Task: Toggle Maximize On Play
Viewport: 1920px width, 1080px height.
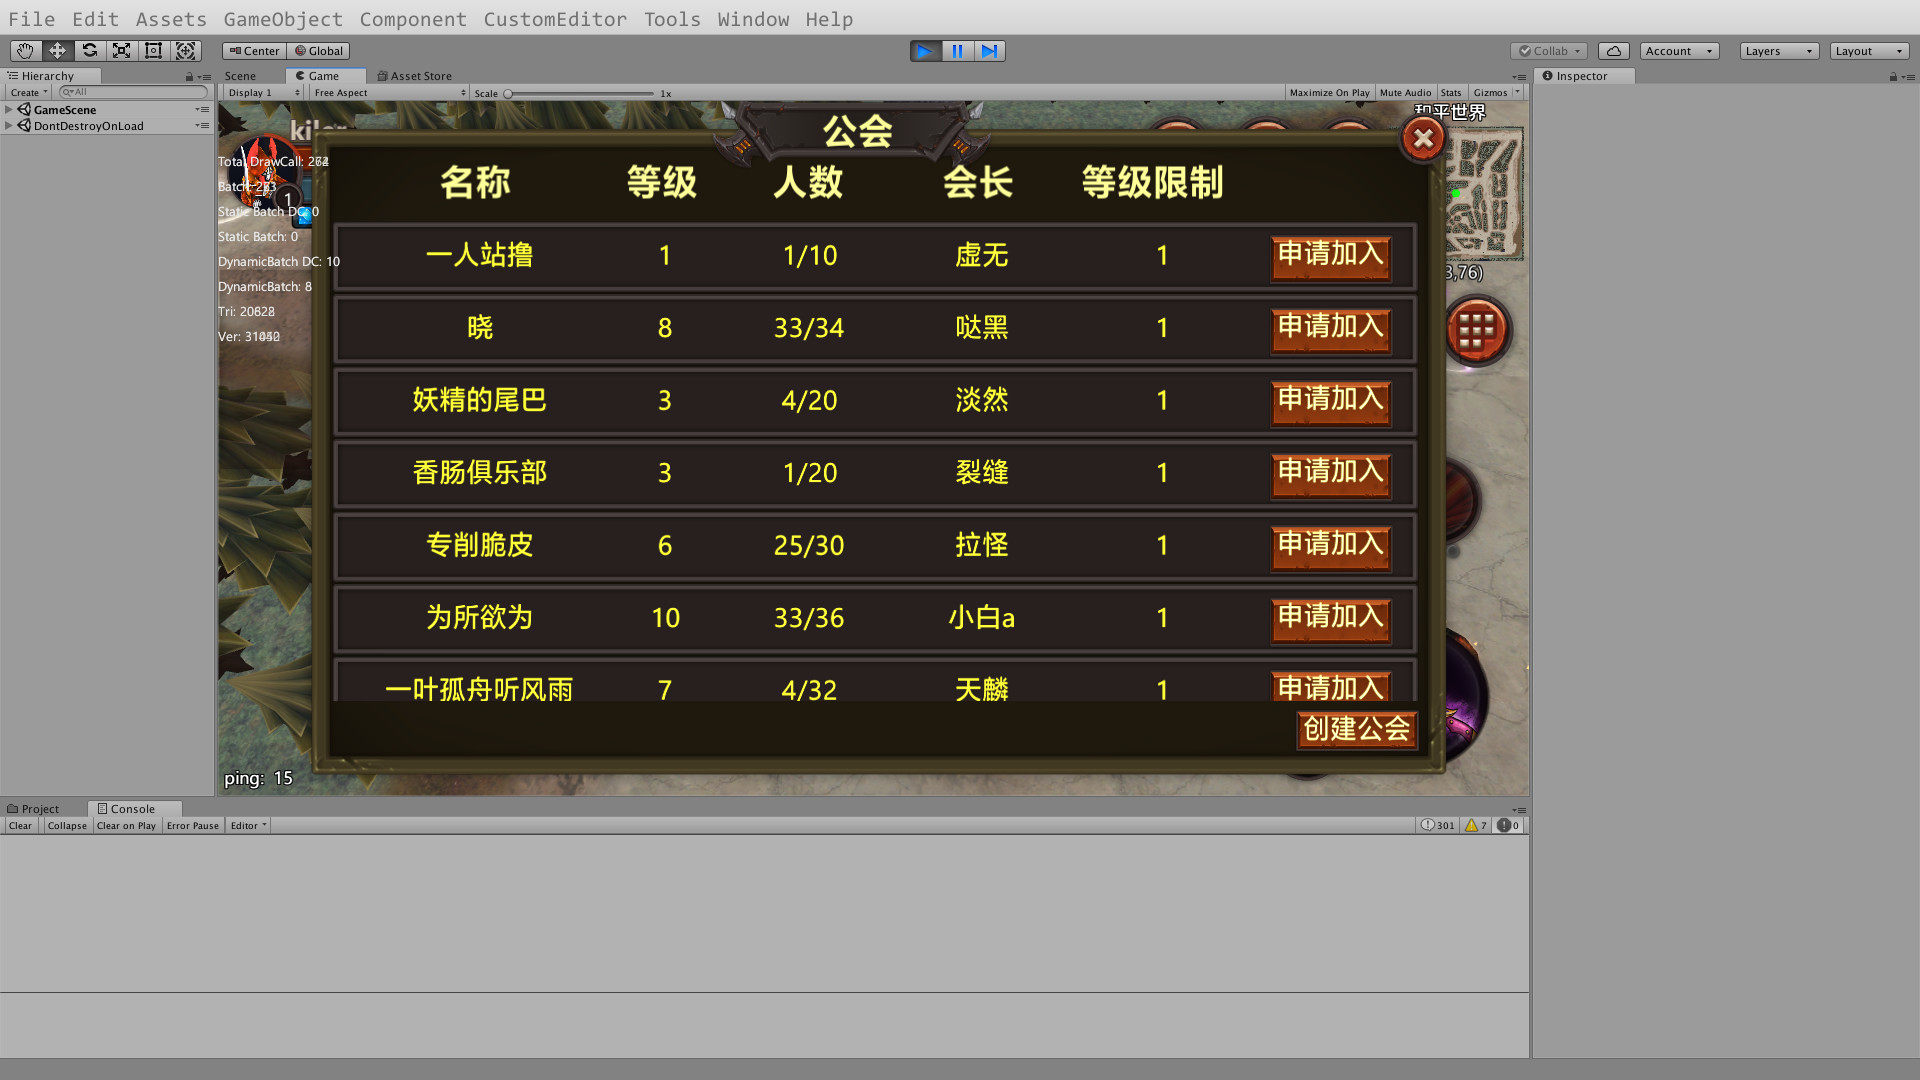Action: (x=1329, y=93)
